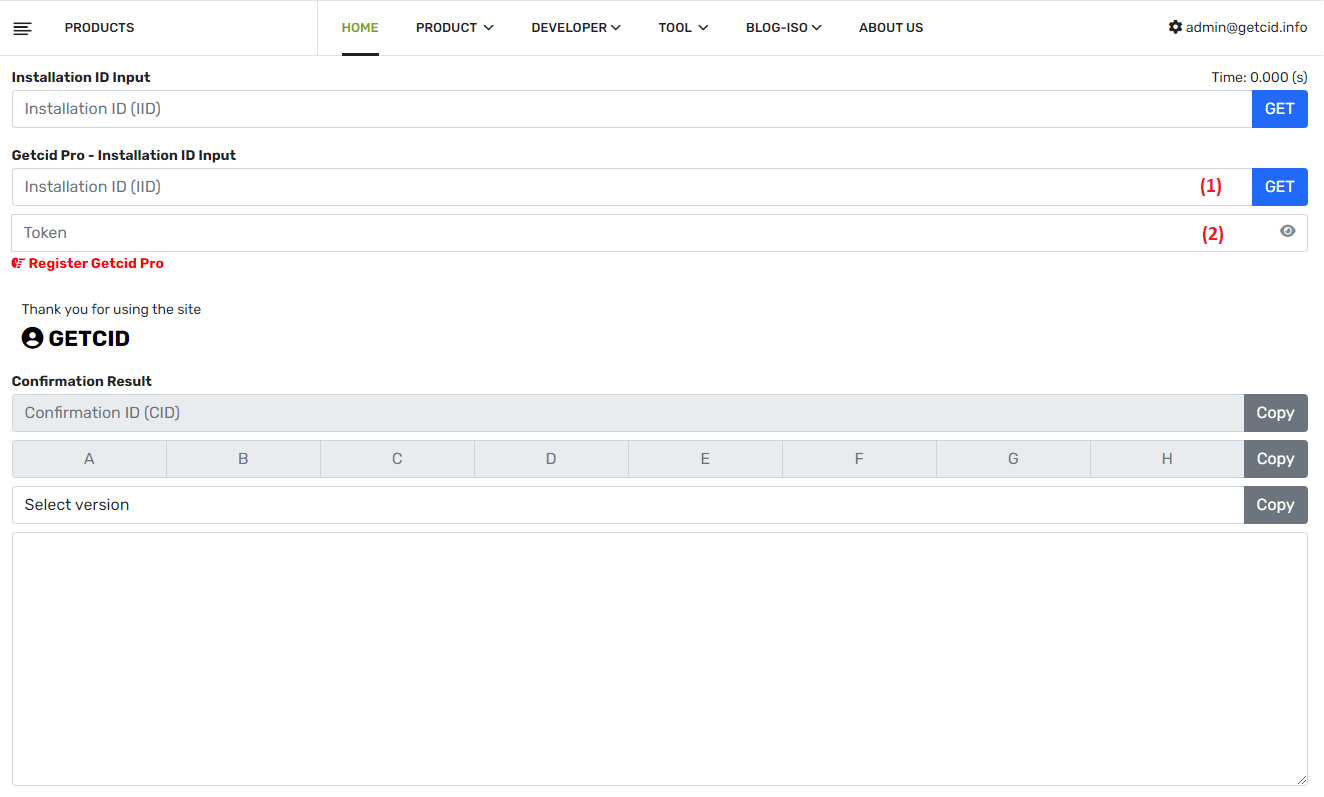Click the "Time: 0.000 (s)" readout

[x=1259, y=77]
